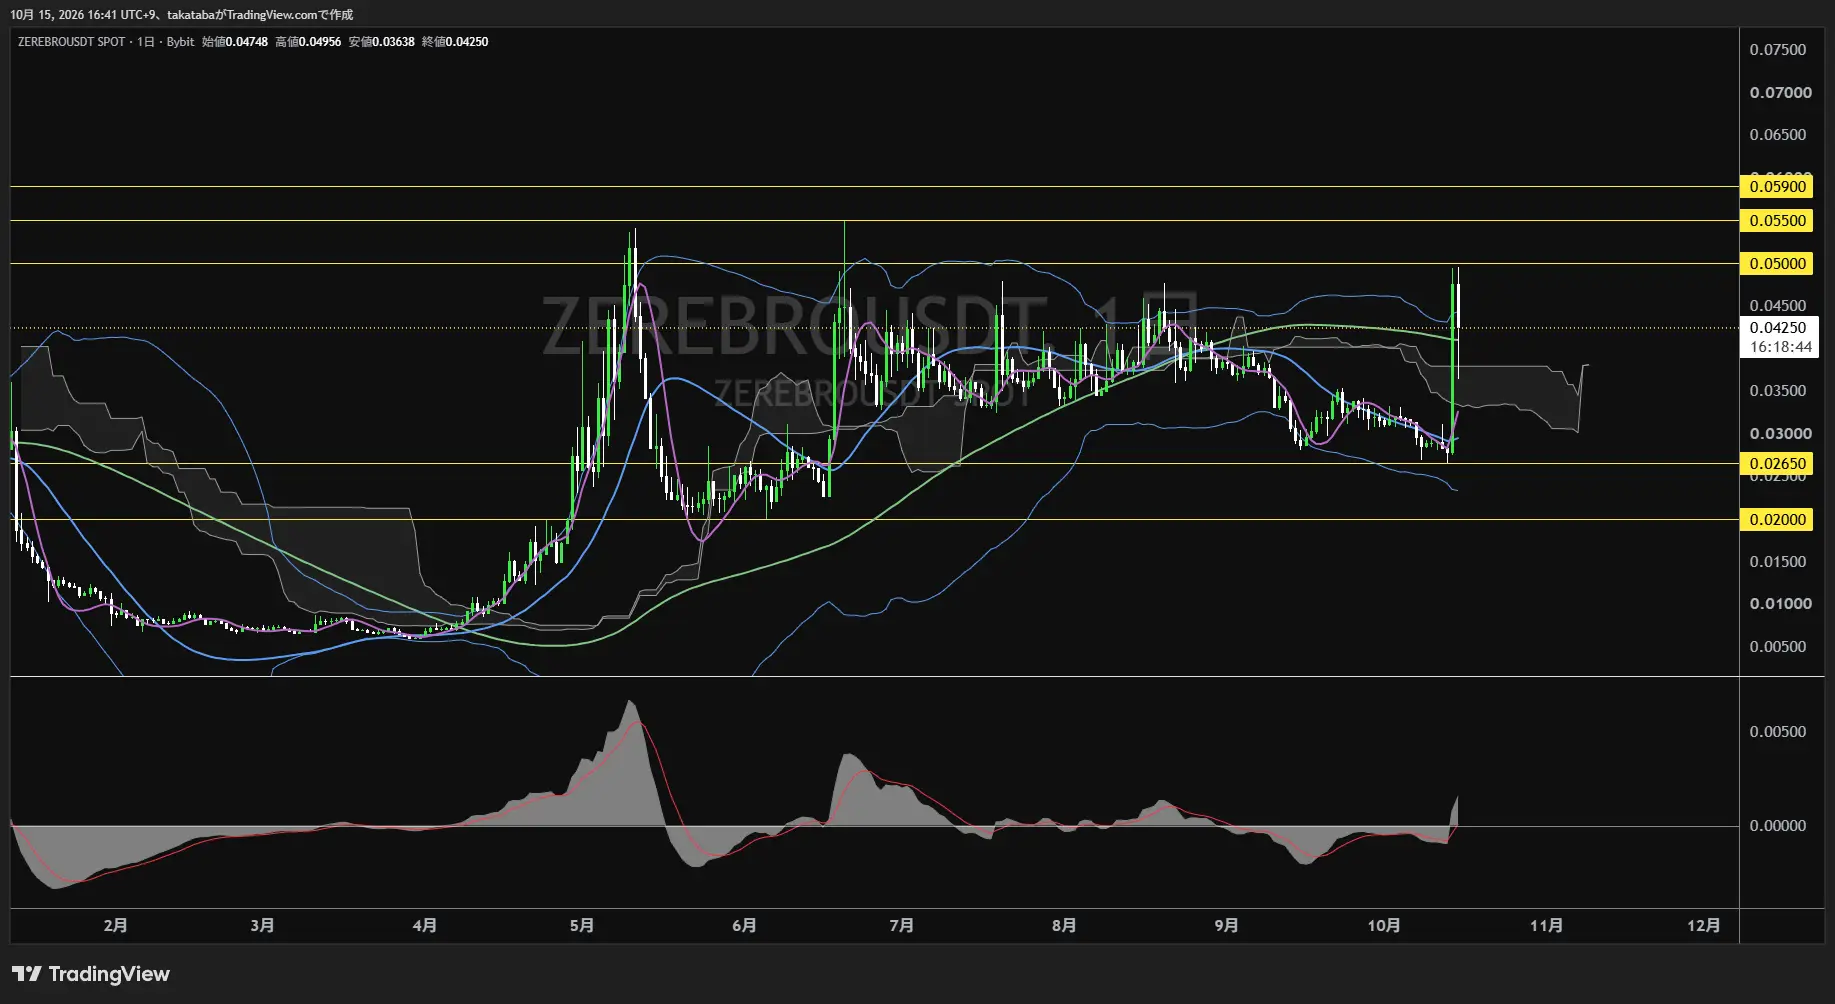
Task: Click the 10月 time axis label
Action: pyautogui.click(x=1384, y=926)
